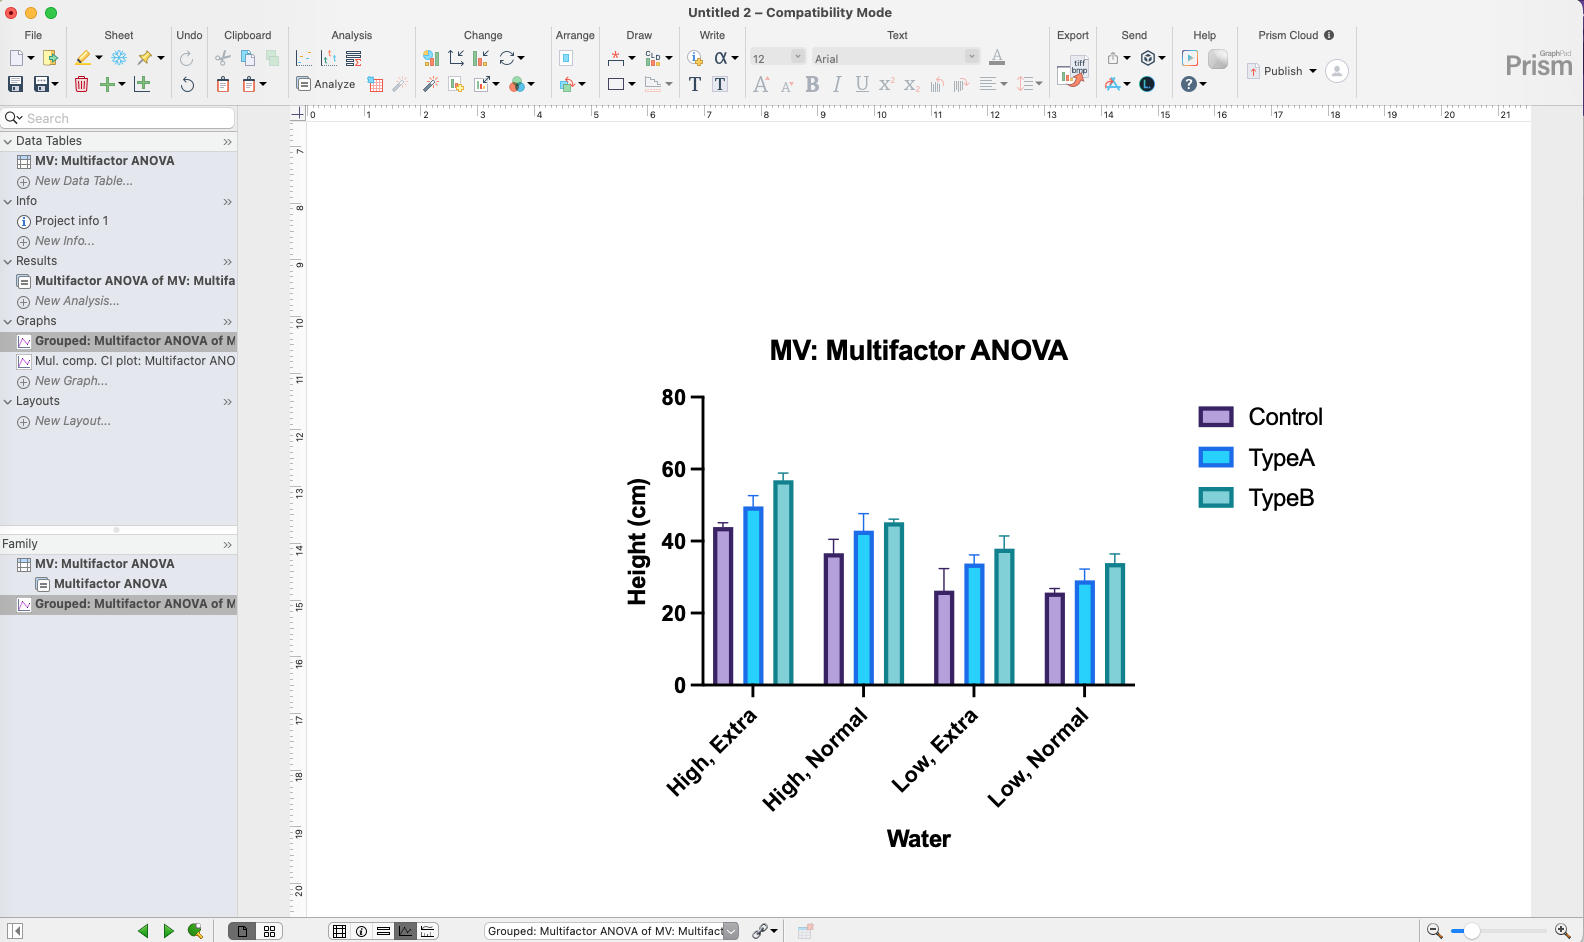This screenshot has height=942, width=1584.
Task: Click the color scheme circles icon
Action: coord(517,84)
